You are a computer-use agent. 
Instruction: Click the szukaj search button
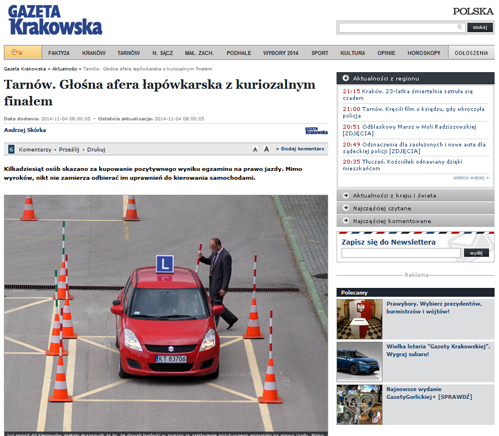click(x=480, y=27)
